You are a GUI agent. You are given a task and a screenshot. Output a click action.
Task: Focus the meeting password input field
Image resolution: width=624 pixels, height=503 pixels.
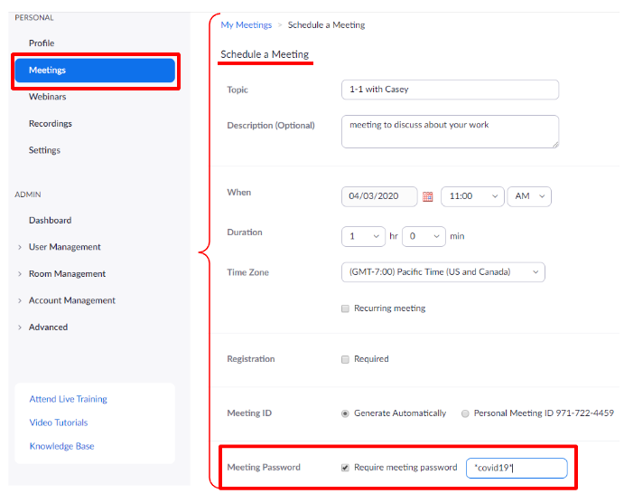coord(516,468)
